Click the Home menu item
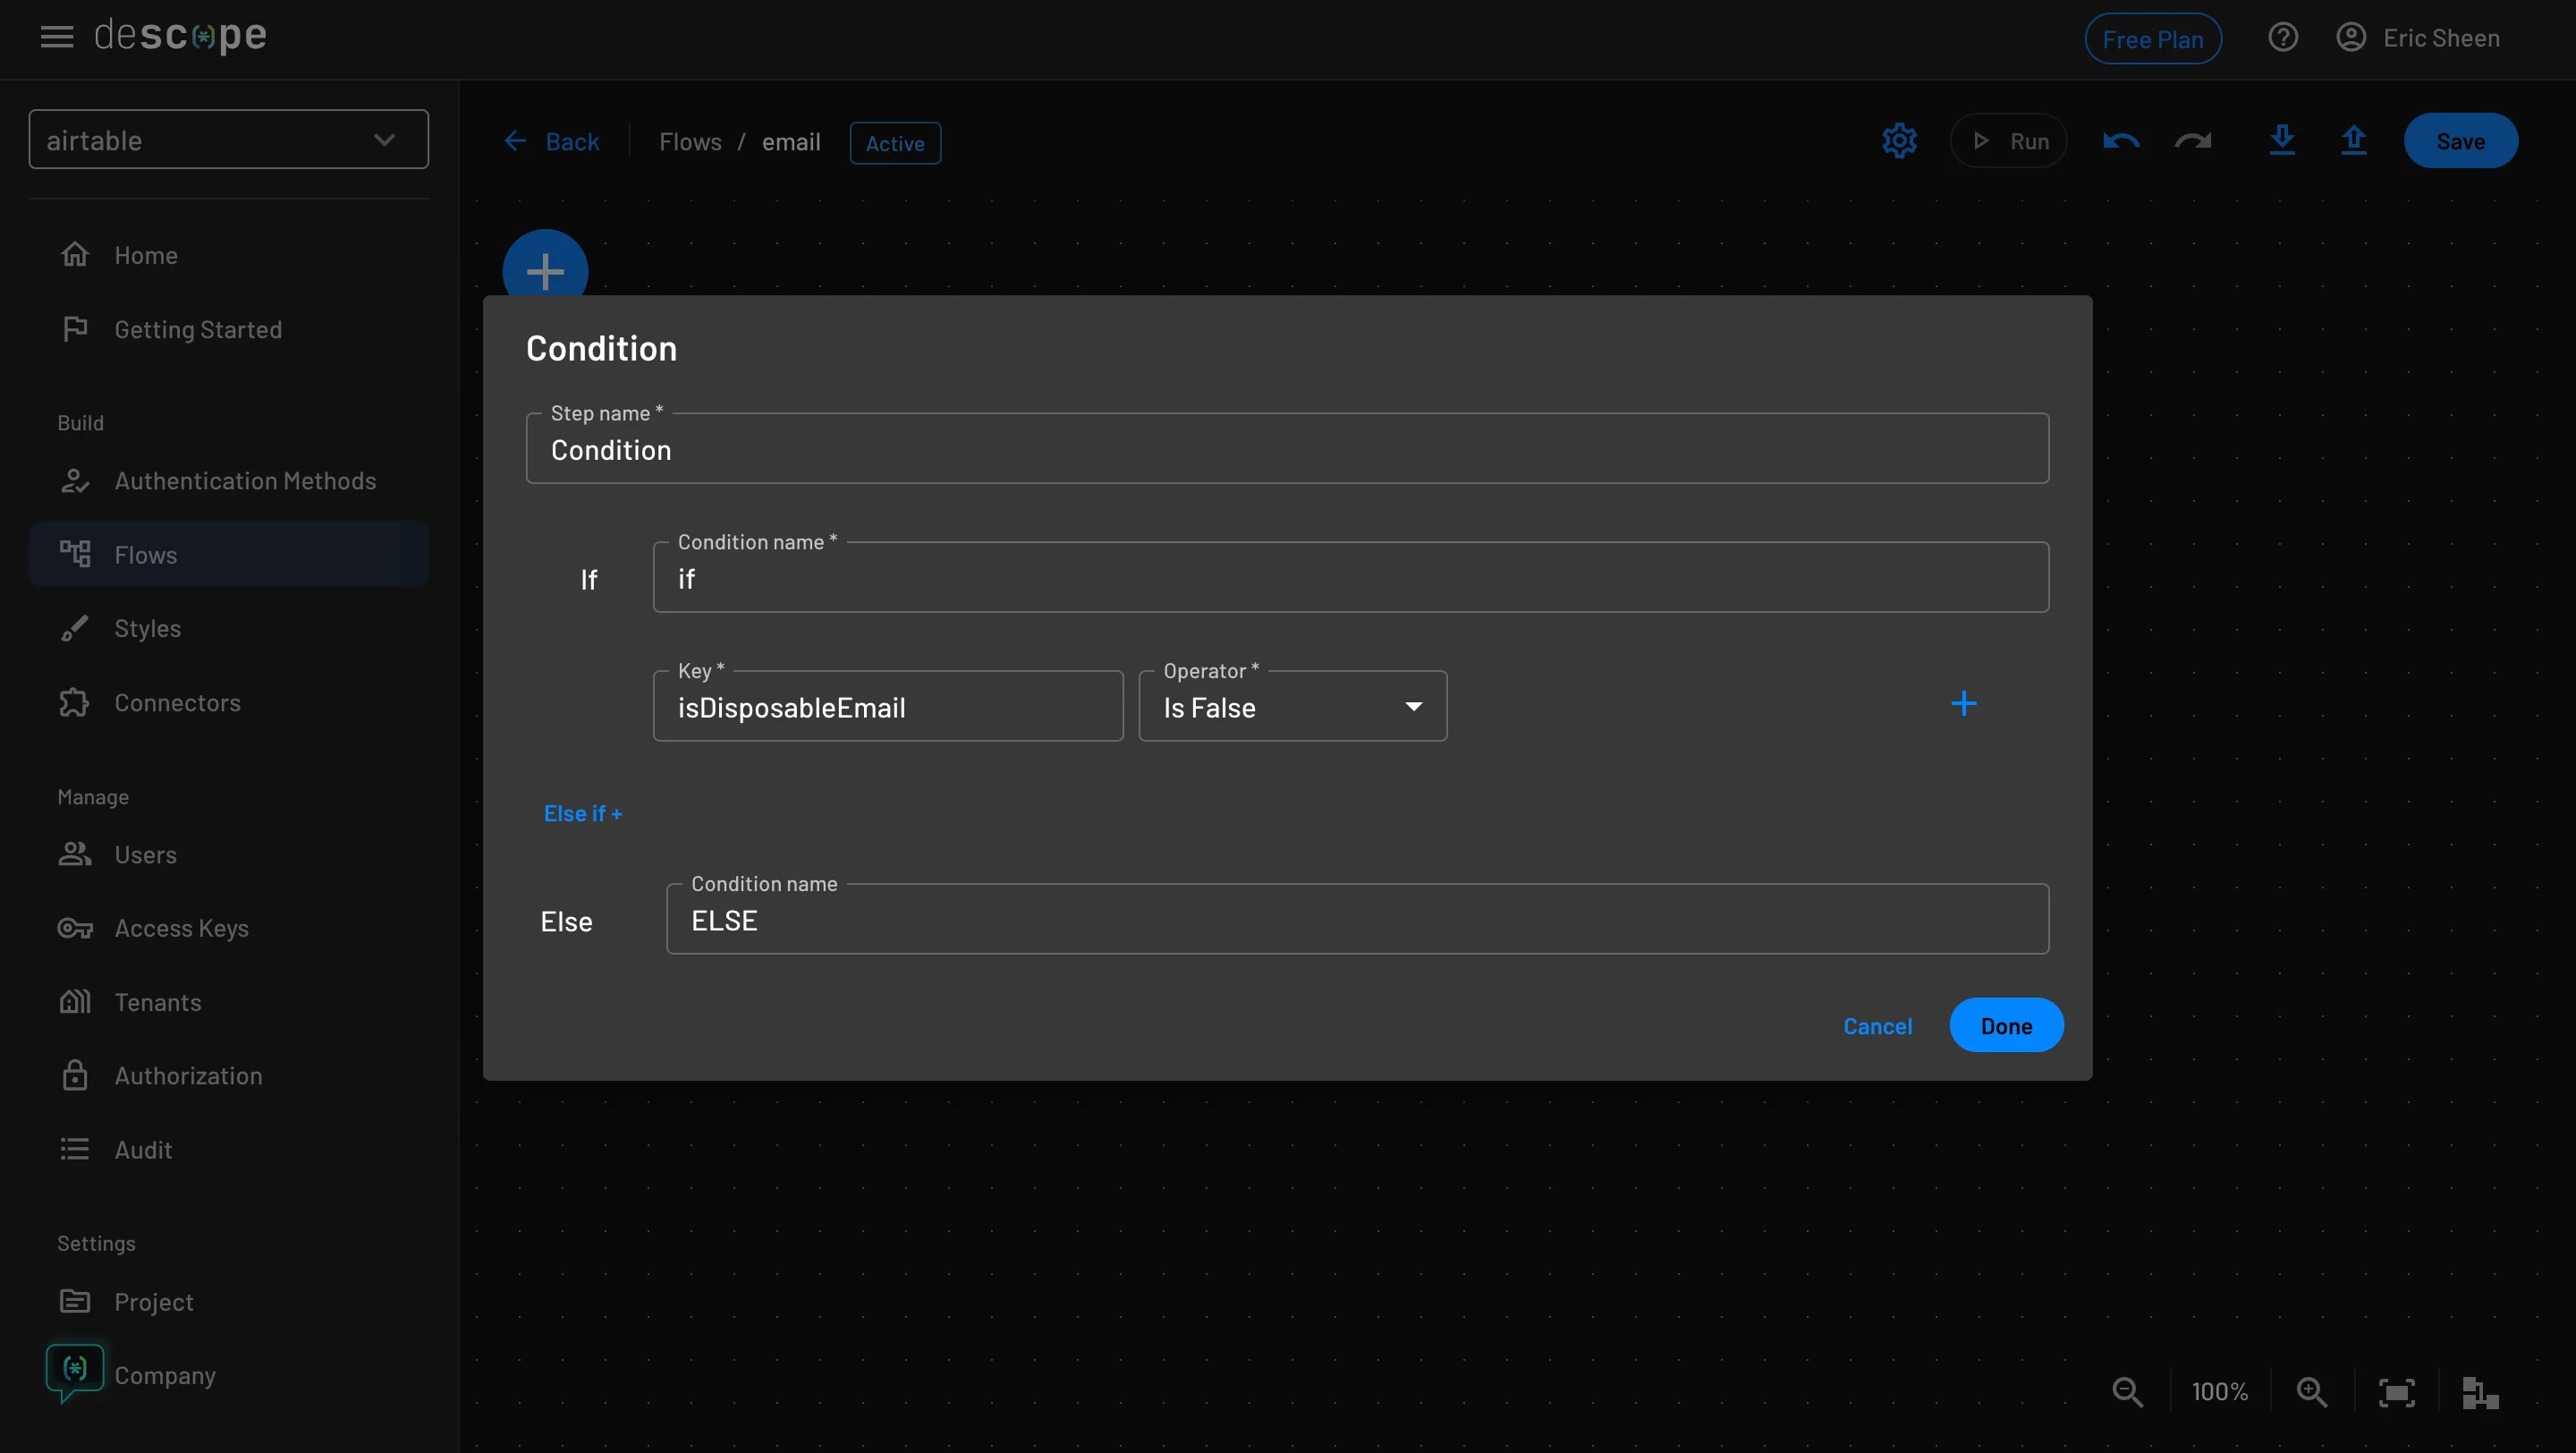This screenshot has width=2576, height=1453. [x=145, y=255]
